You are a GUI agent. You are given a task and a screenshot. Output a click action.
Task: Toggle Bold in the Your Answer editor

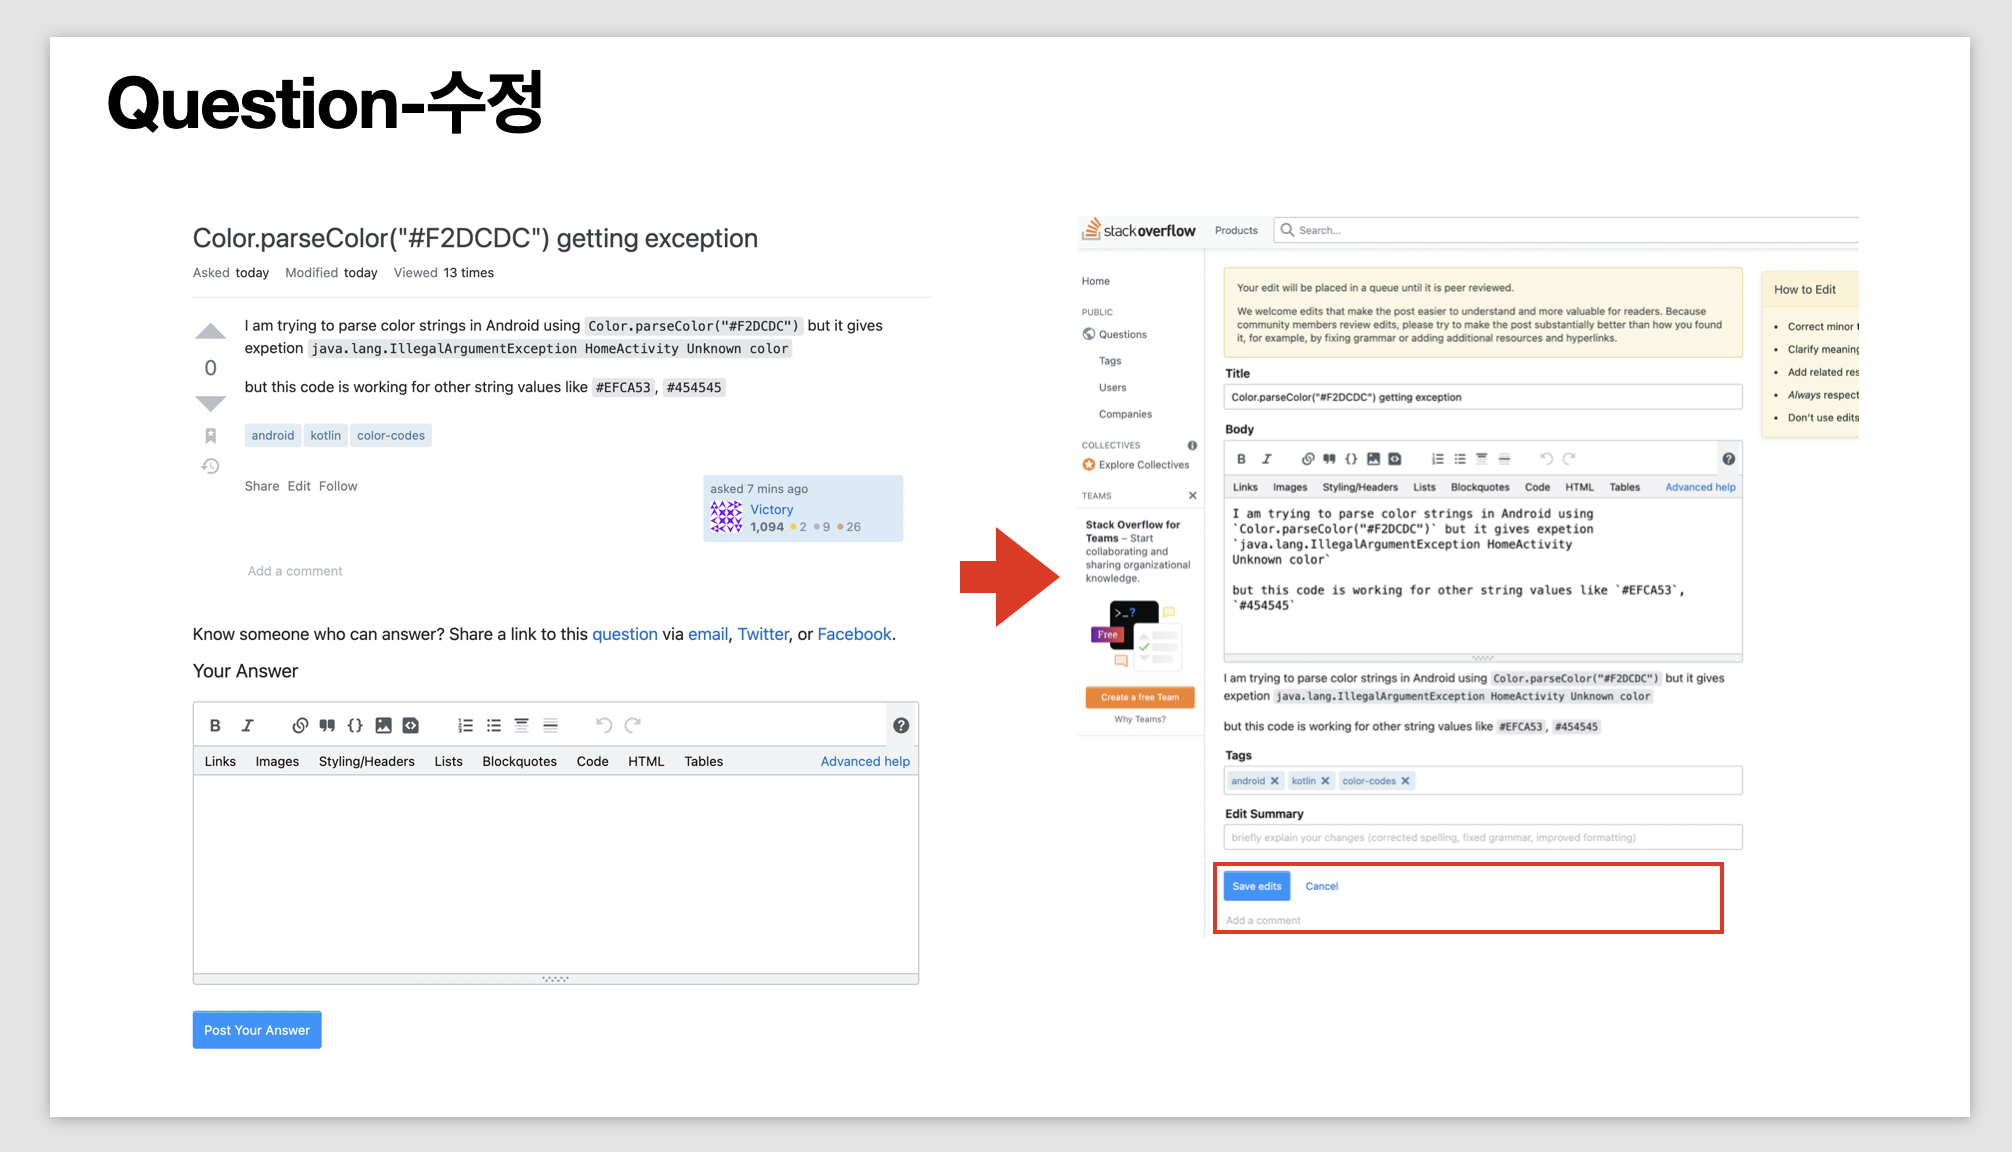[x=215, y=725]
